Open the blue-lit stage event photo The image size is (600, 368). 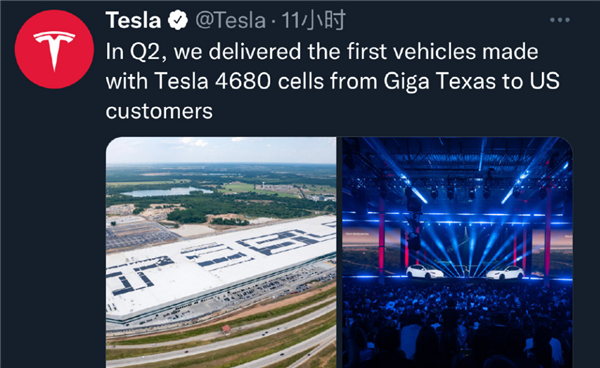pyautogui.click(x=458, y=252)
